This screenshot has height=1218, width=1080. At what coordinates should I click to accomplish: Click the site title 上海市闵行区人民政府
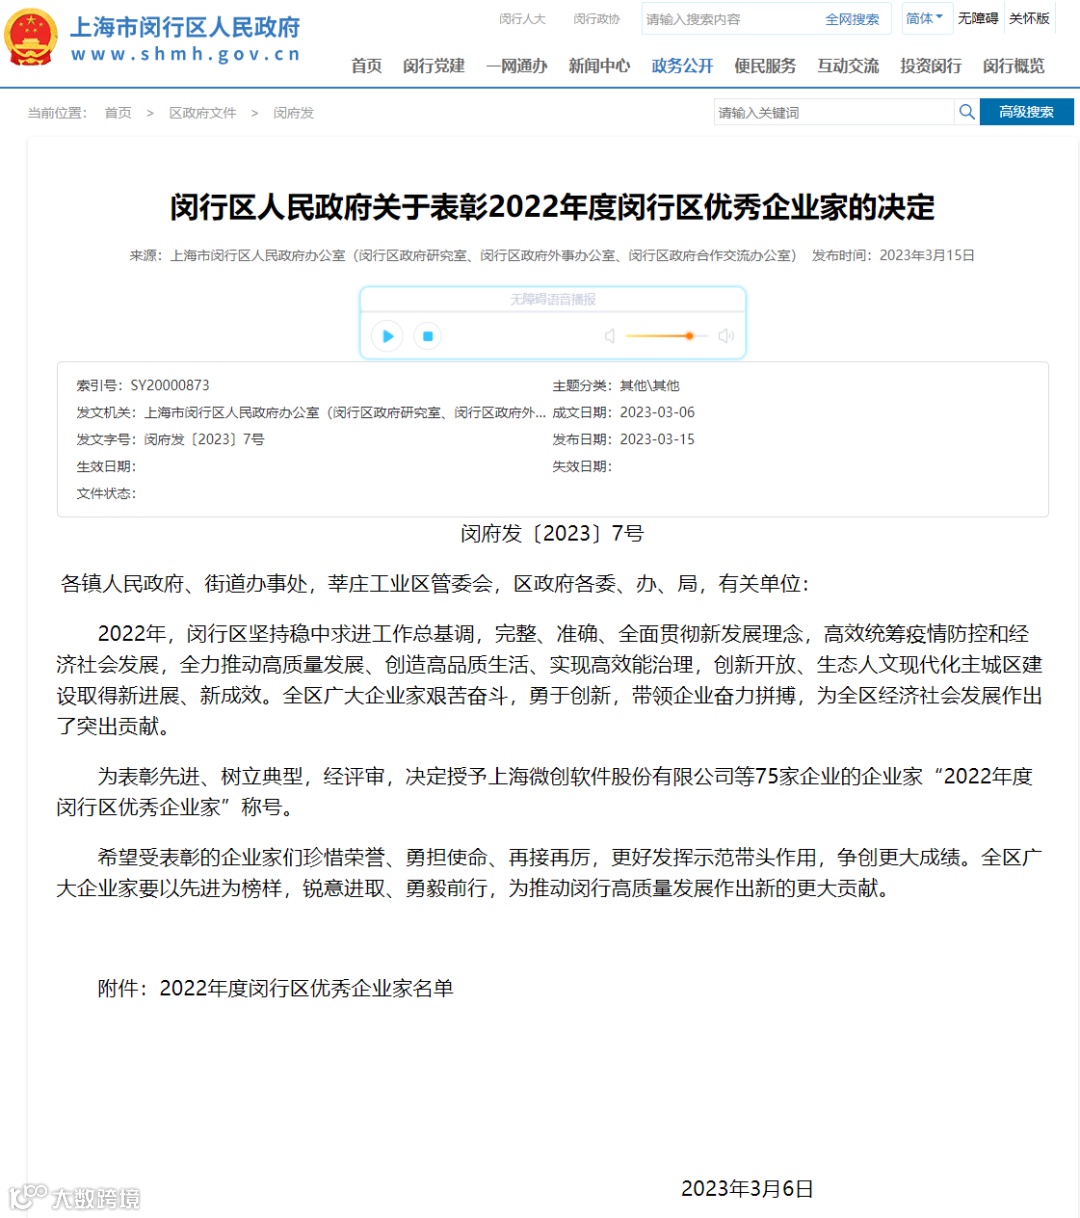185,27
